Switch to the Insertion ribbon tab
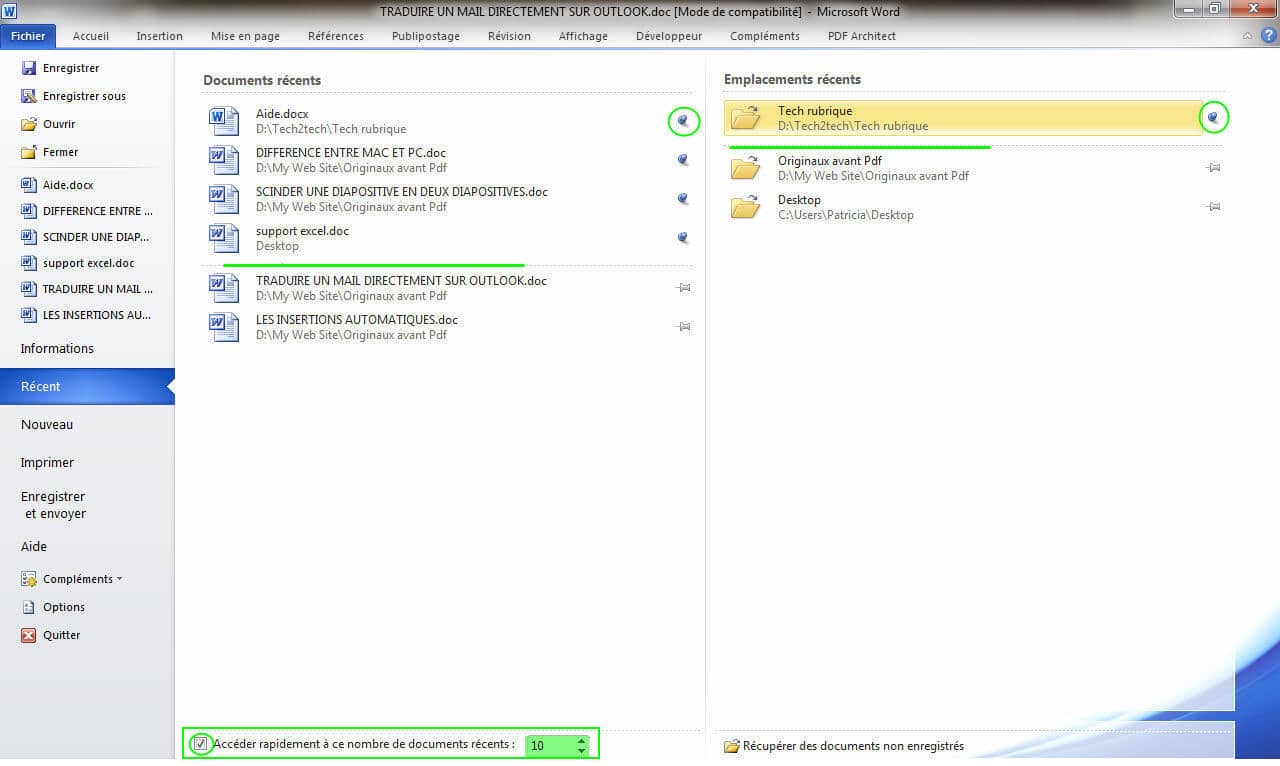Screen dimensions: 1280x766 pyautogui.click(x=160, y=36)
